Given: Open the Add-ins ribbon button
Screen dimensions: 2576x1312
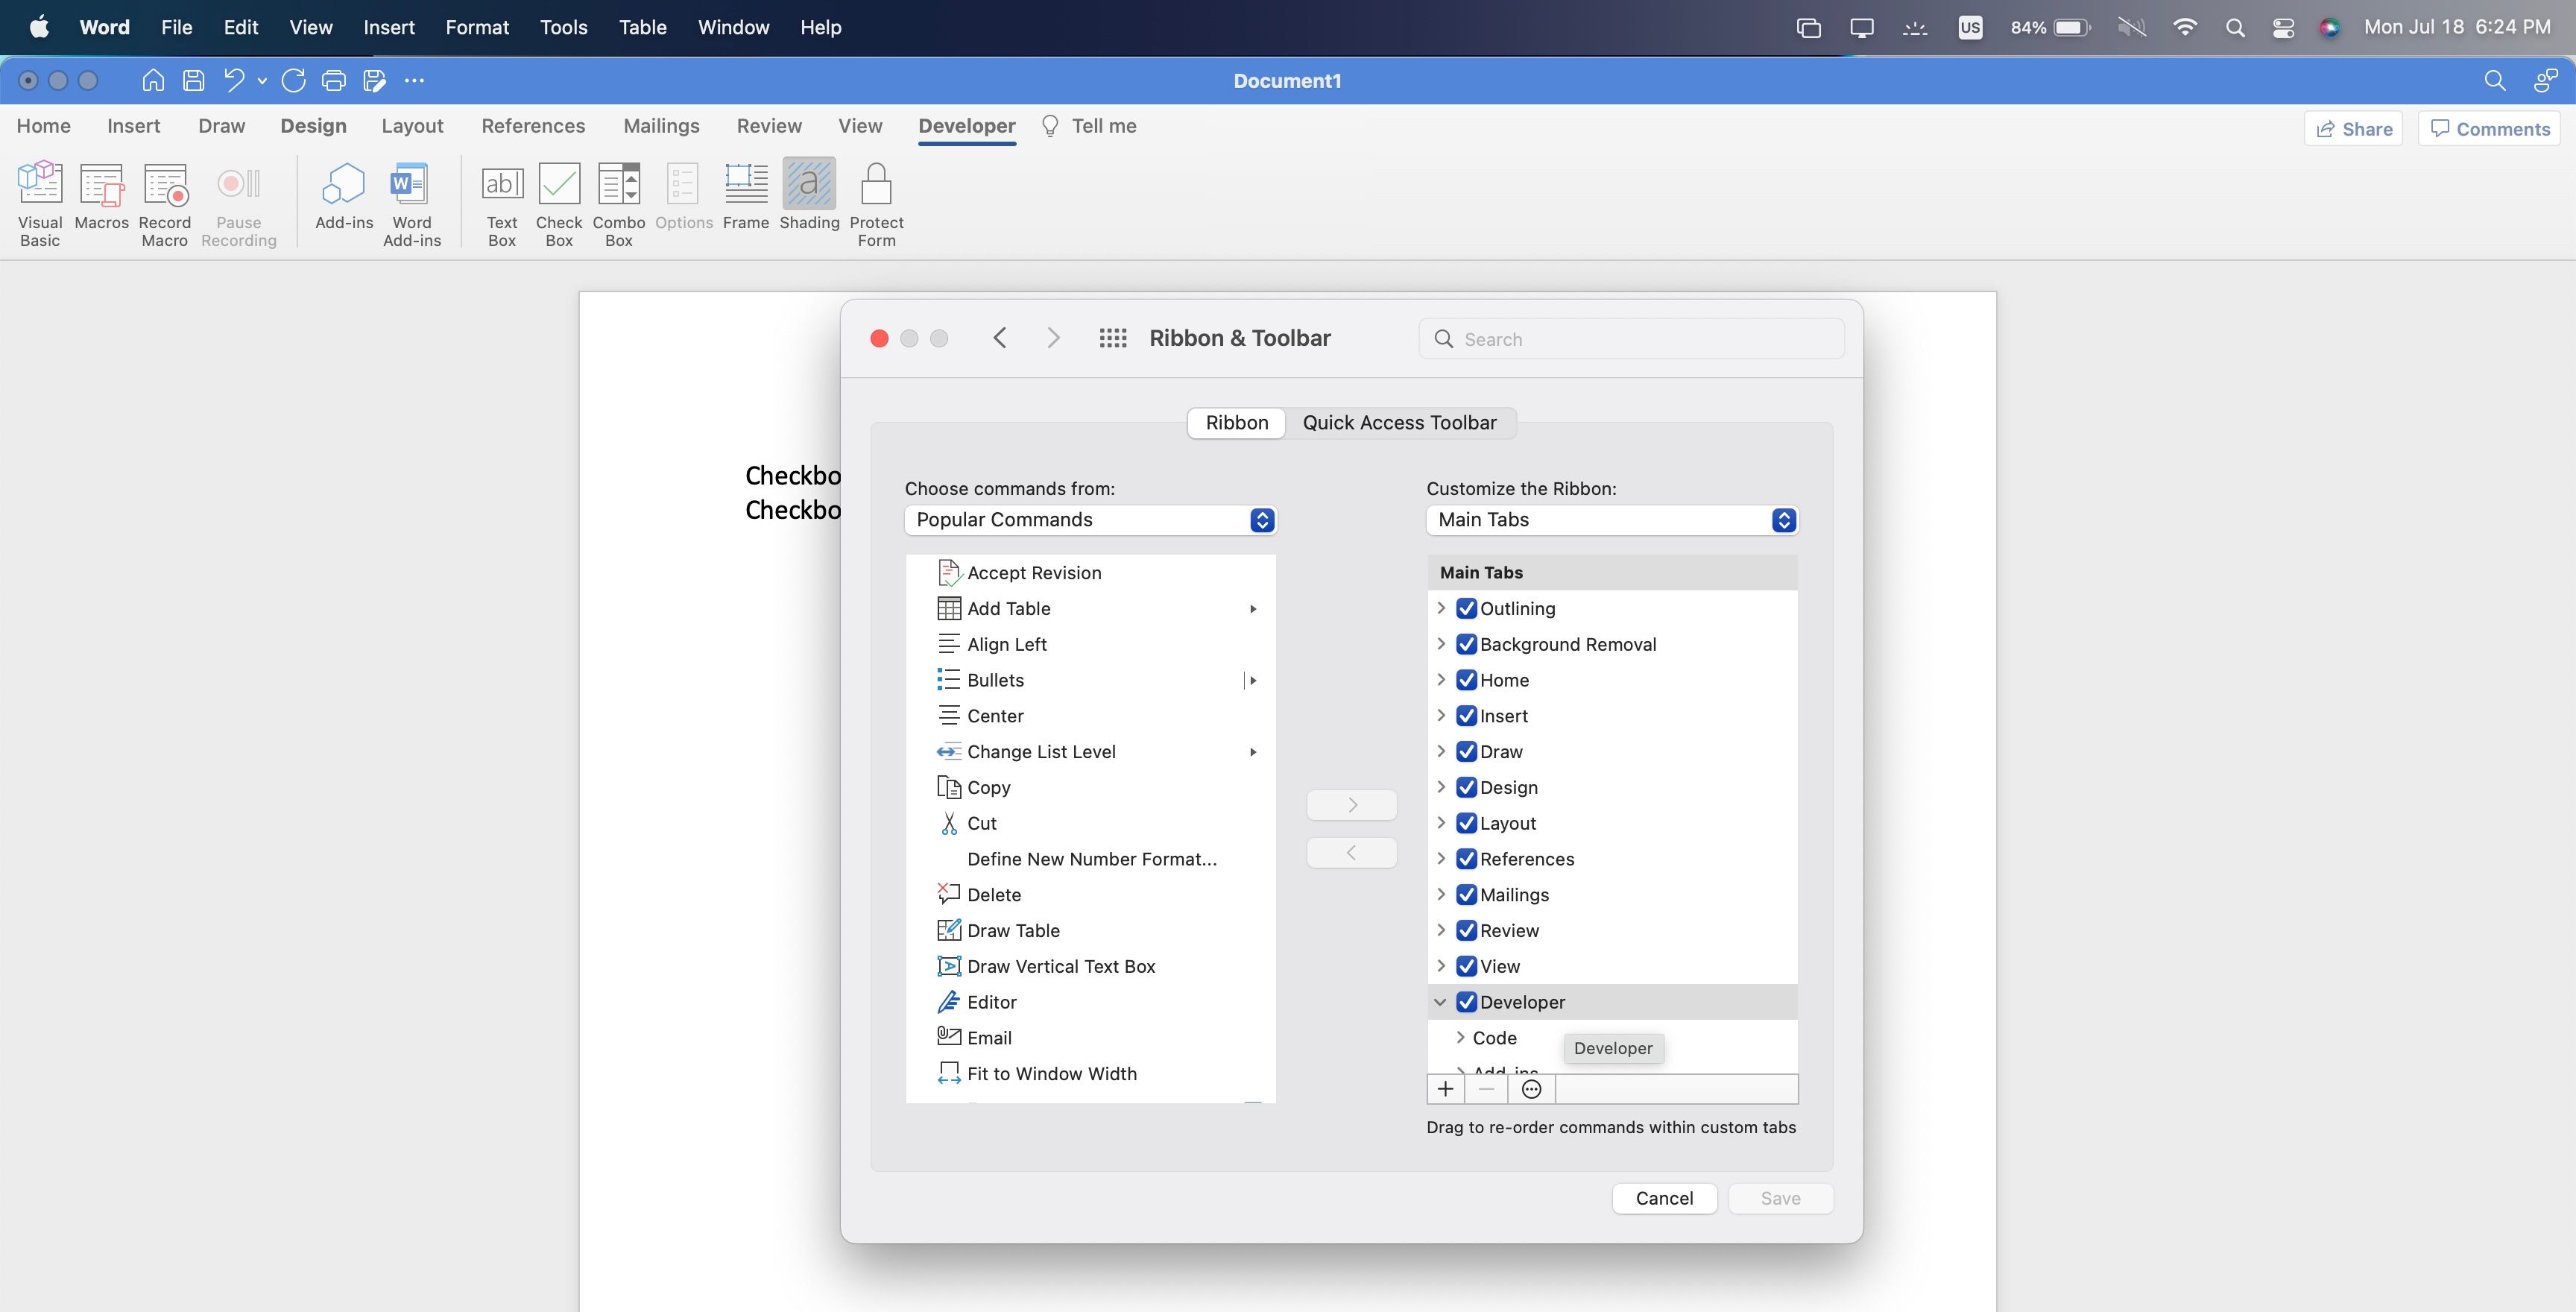Looking at the screenshot, I should pyautogui.click(x=344, y=196).
